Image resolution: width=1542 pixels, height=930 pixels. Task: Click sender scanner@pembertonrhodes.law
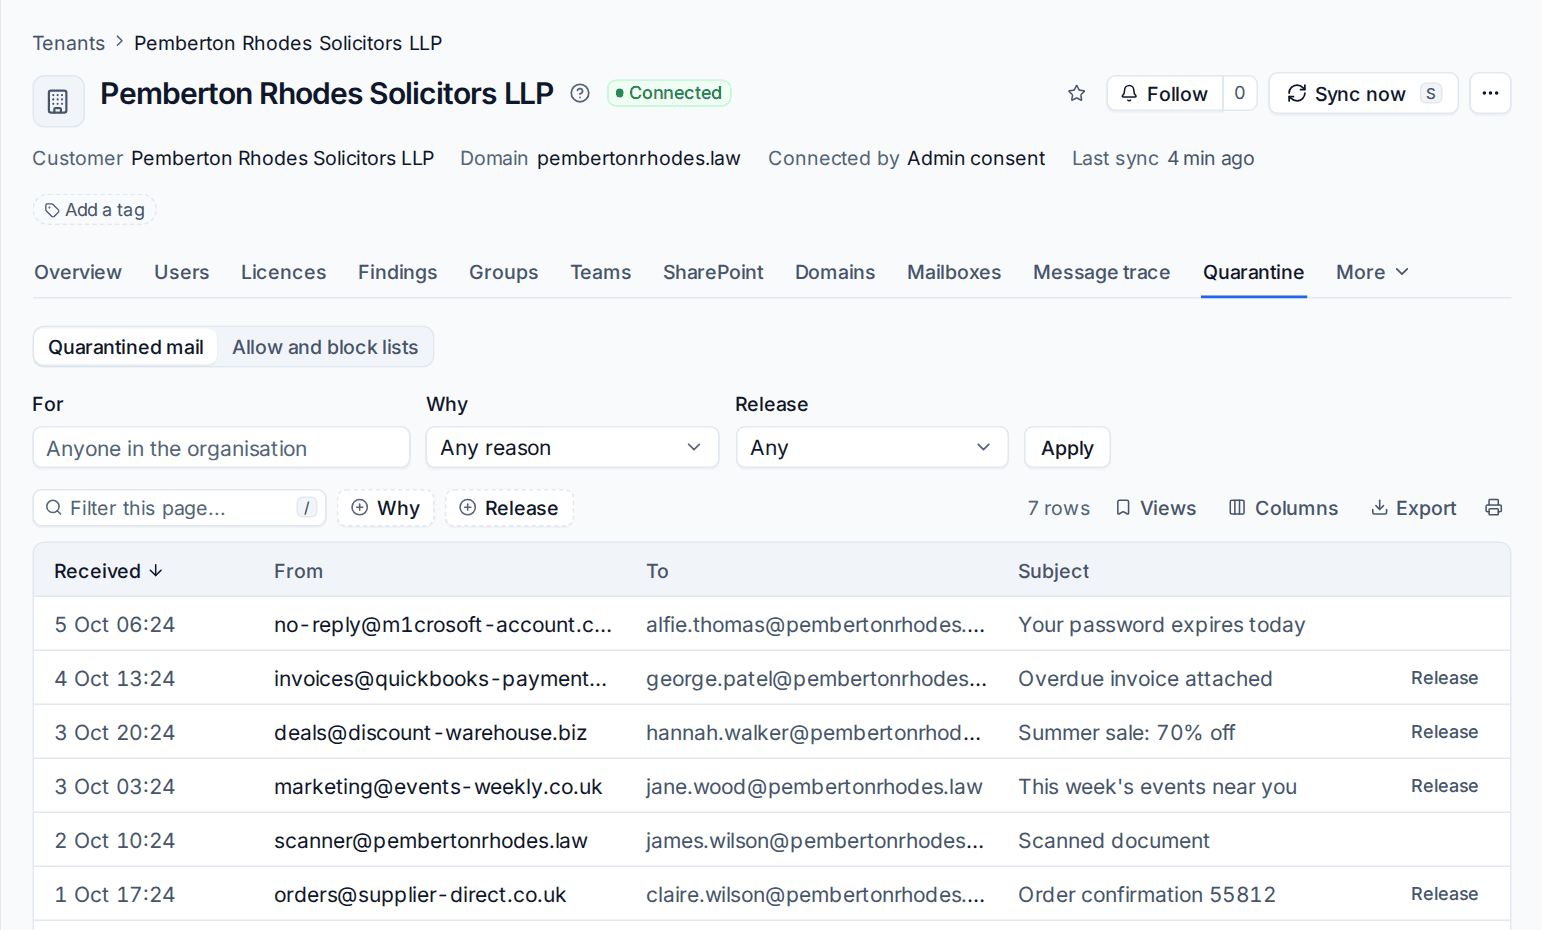pos(431,841)
